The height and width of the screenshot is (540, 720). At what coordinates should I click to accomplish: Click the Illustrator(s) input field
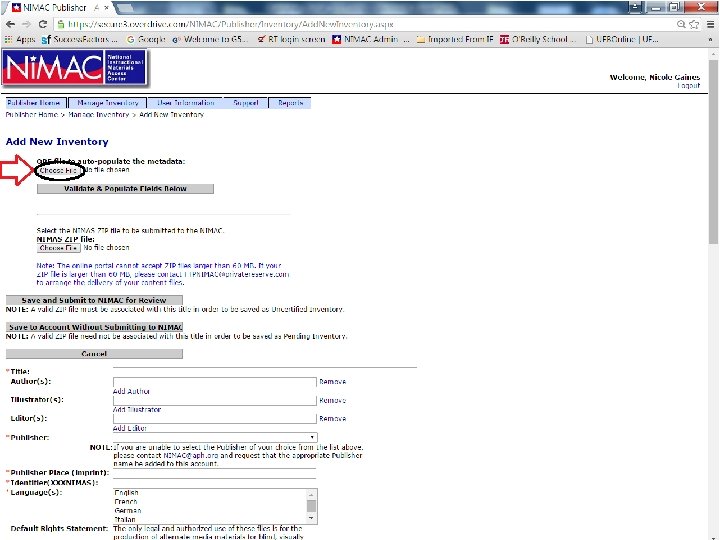[214, 400]
